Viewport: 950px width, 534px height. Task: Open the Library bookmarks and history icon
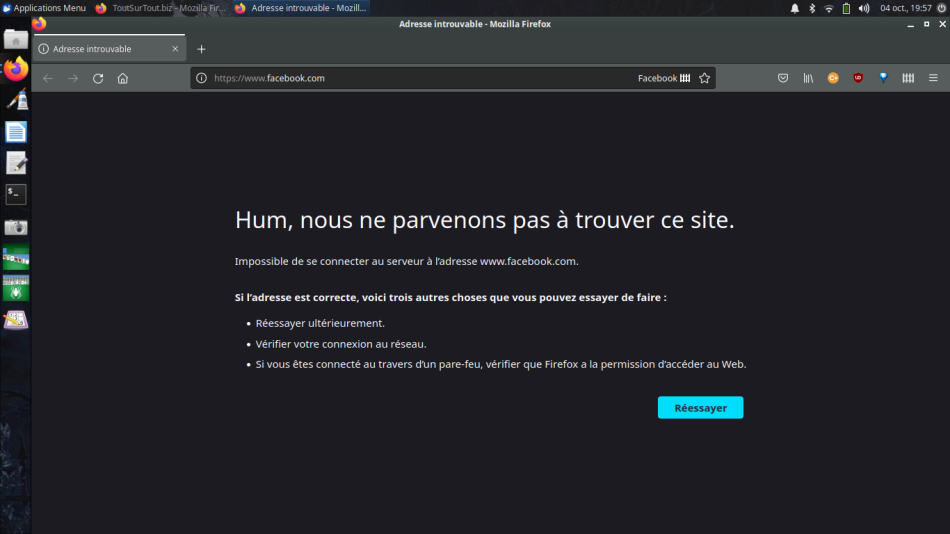click(x=808, y=78)
